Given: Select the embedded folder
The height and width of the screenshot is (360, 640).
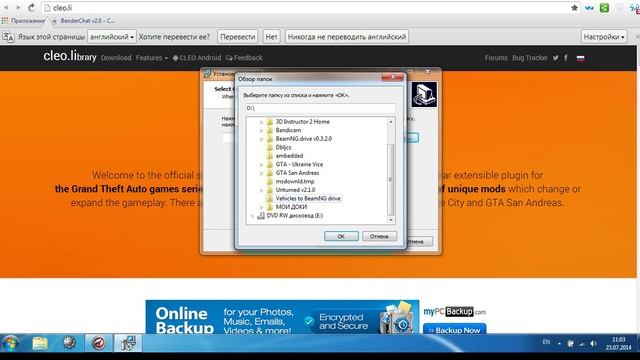Looking at the screenshot, I should coord(289,156).
